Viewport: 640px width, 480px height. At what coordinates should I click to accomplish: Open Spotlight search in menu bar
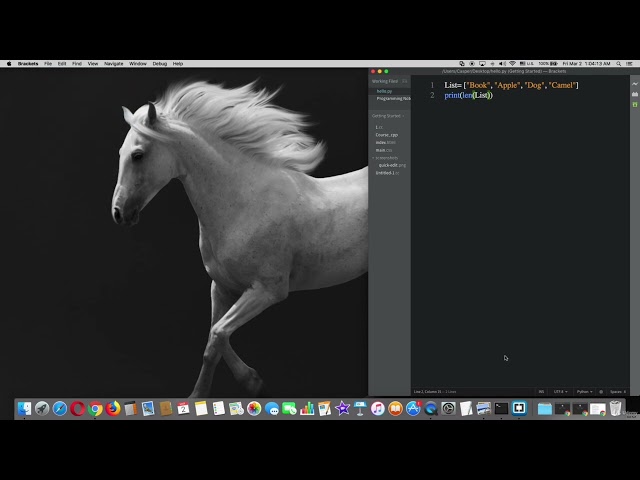[x=619, y=64]
